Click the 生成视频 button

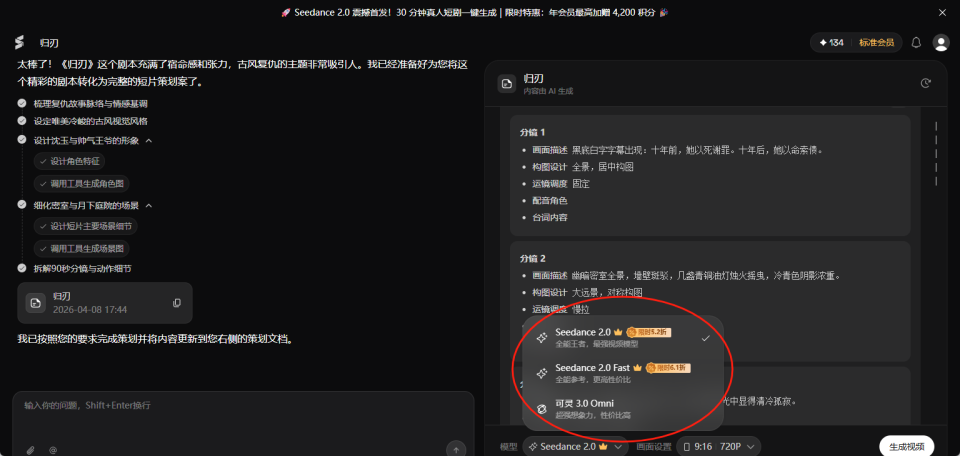[907, 446]
